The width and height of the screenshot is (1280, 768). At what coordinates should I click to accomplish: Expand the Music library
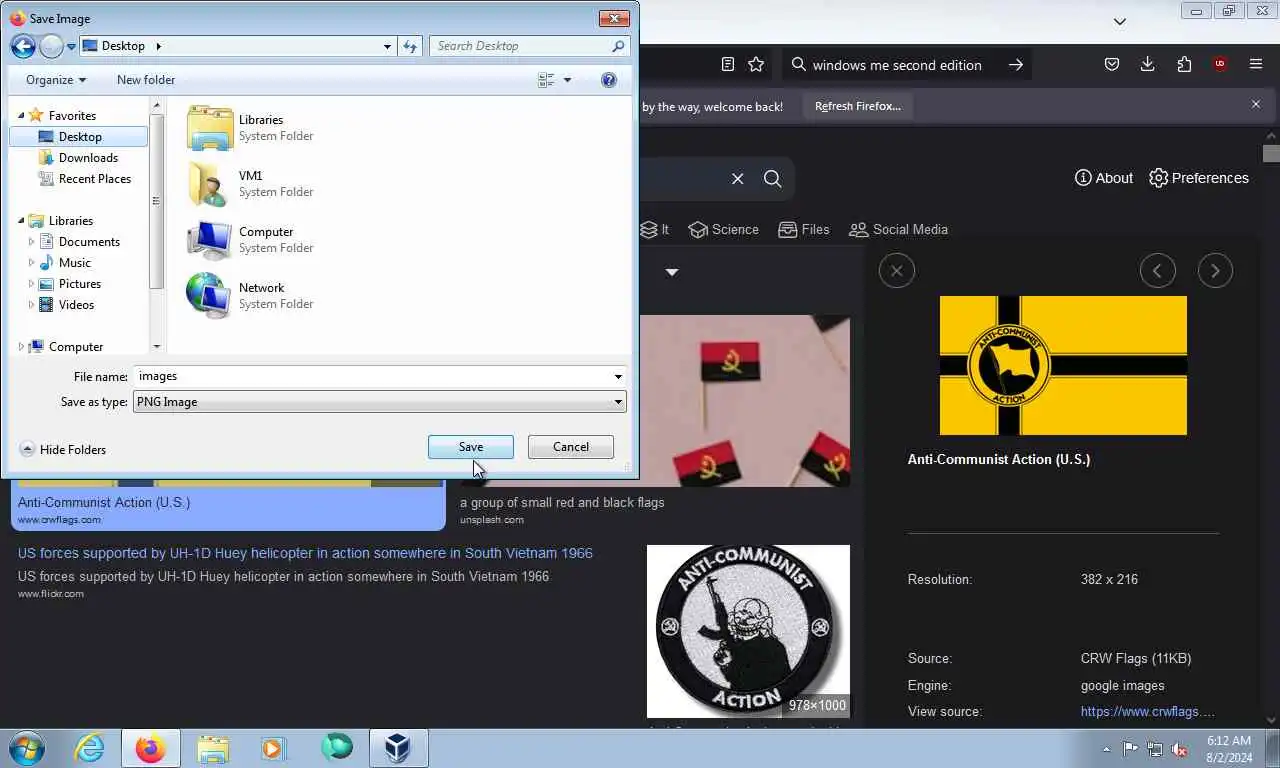[31, 263]
